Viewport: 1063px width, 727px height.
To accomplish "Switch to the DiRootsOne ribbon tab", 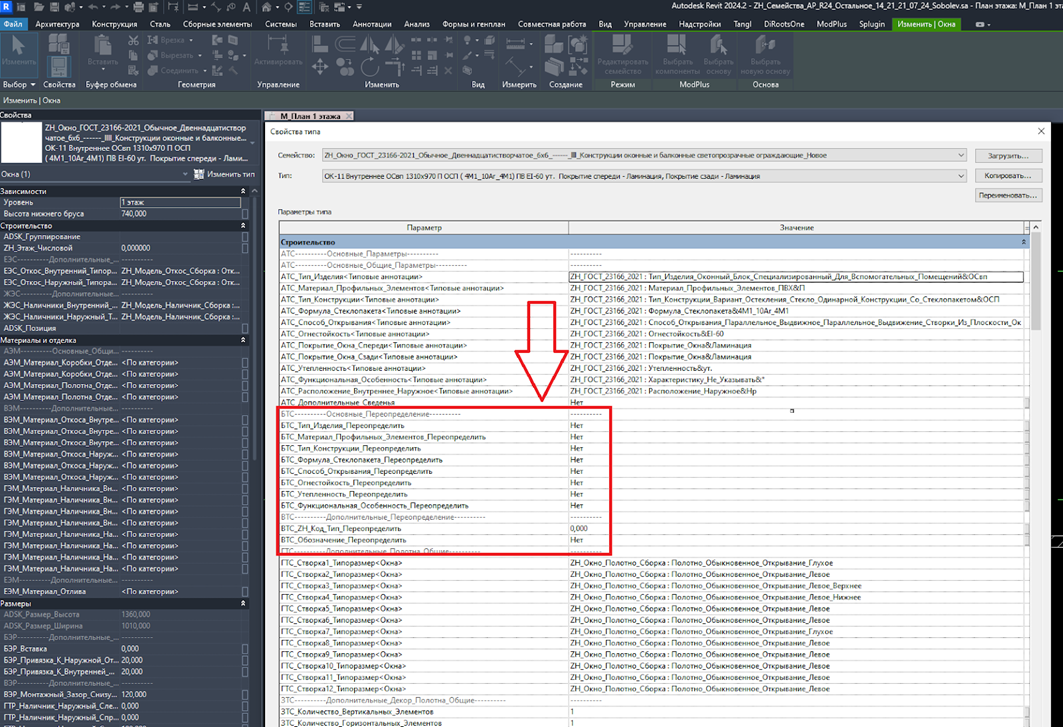I will click(x=784, y=24).
